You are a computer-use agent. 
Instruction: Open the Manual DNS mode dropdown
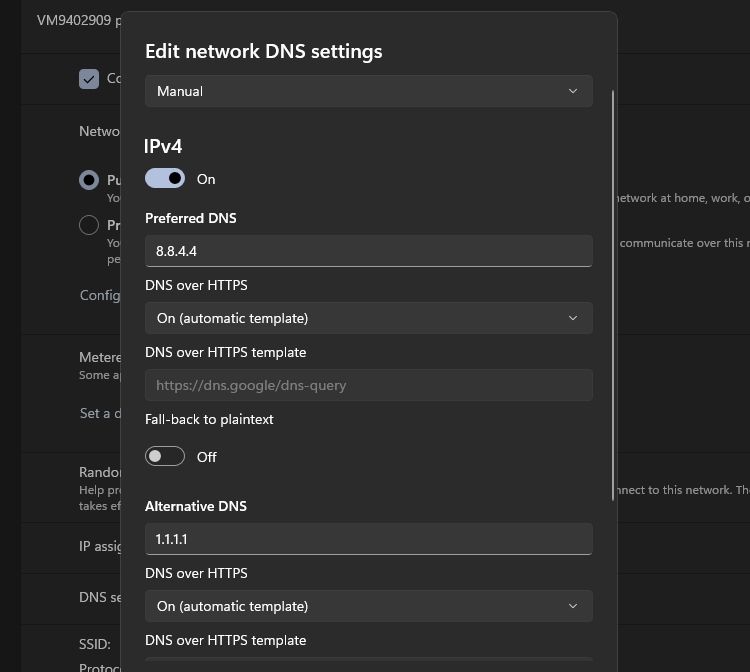[x=367, y=91]
